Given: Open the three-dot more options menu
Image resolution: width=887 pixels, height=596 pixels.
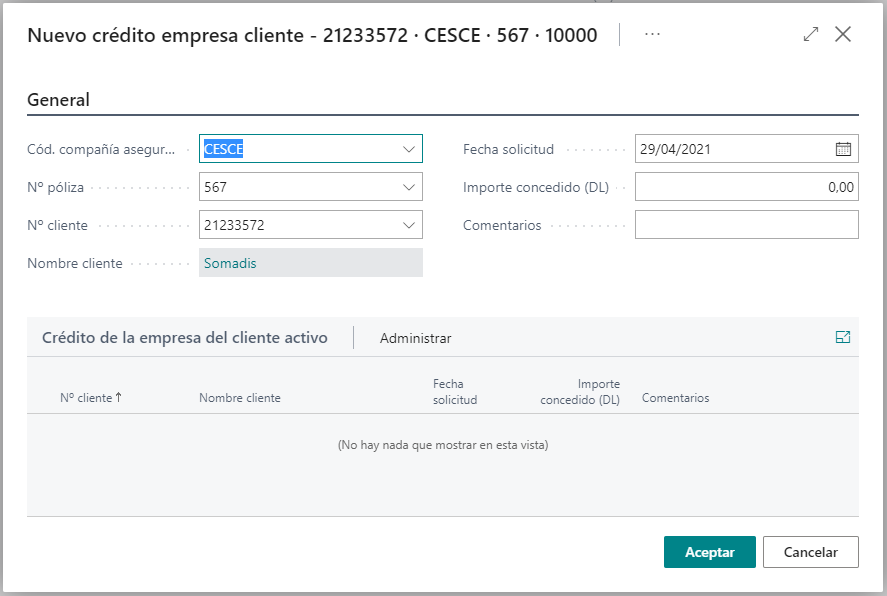Looking at the screenshot, I should point(652,34).
